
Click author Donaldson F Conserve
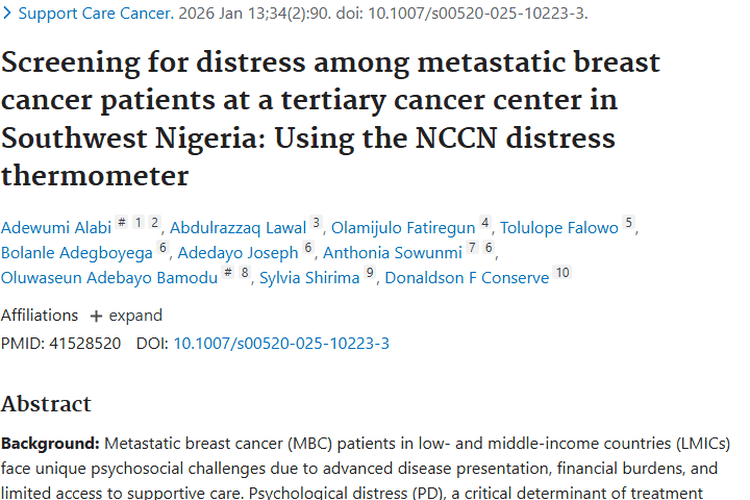tap(467, 278)
